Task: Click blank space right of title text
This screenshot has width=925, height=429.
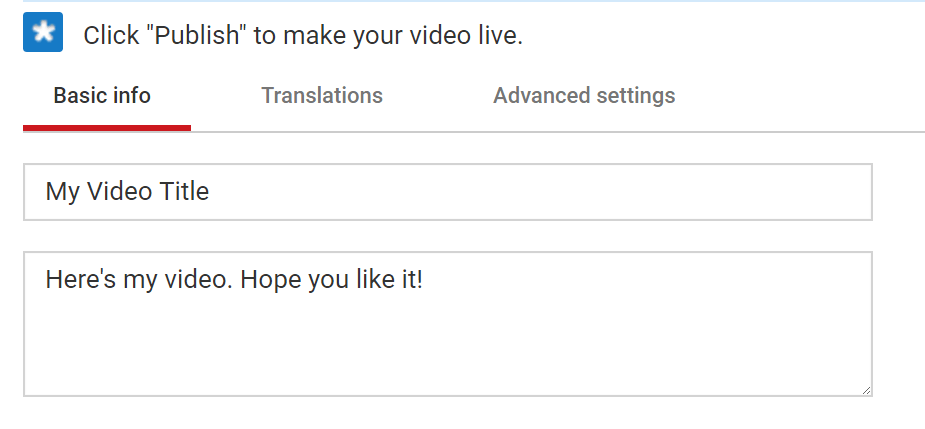Action: 540,192
